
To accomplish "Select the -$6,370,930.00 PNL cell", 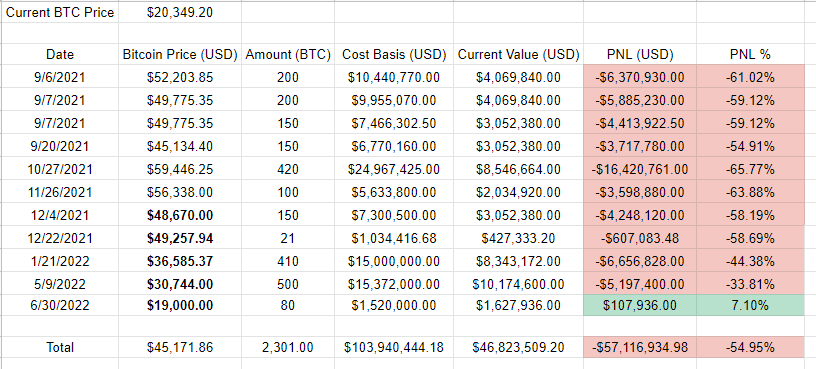I will coord(641,78).
